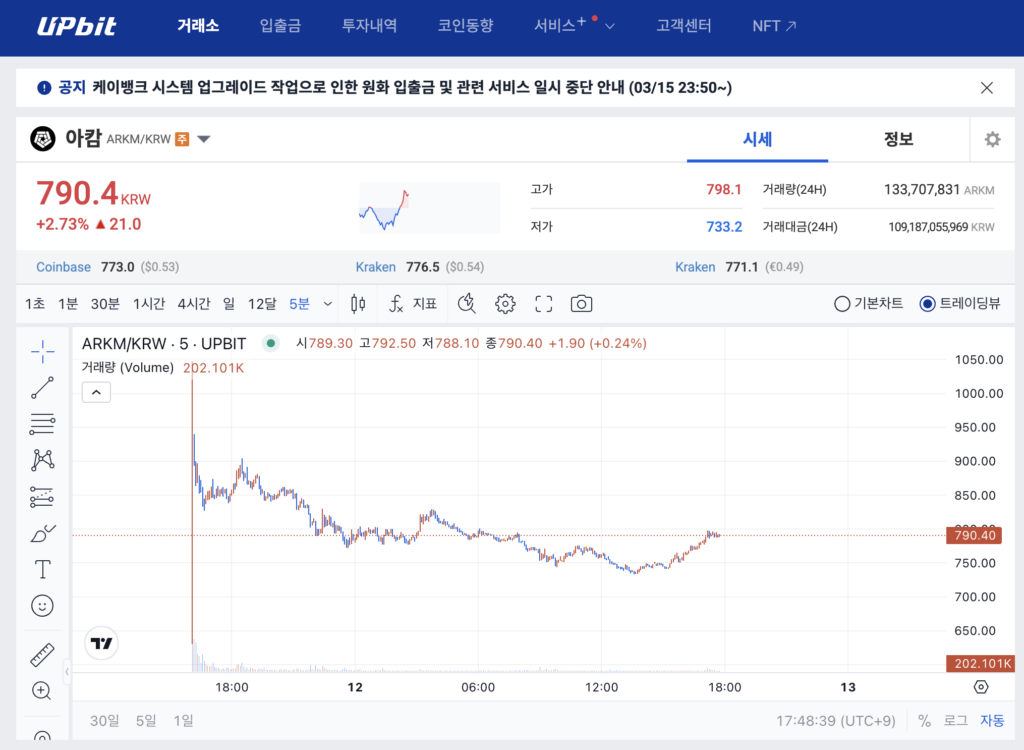This screenshot has height=750, width=1024.
Task: Select the 30분 interval
Action: pyautogui.click(x=104, y=304)
